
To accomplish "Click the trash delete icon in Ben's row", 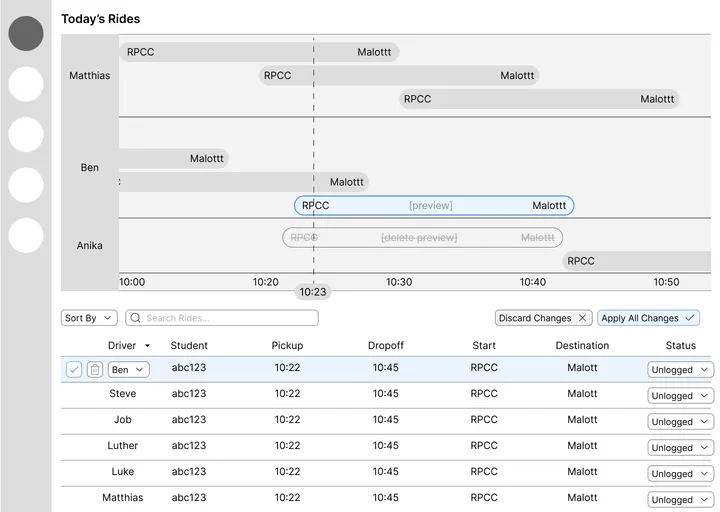I will 95,369.
